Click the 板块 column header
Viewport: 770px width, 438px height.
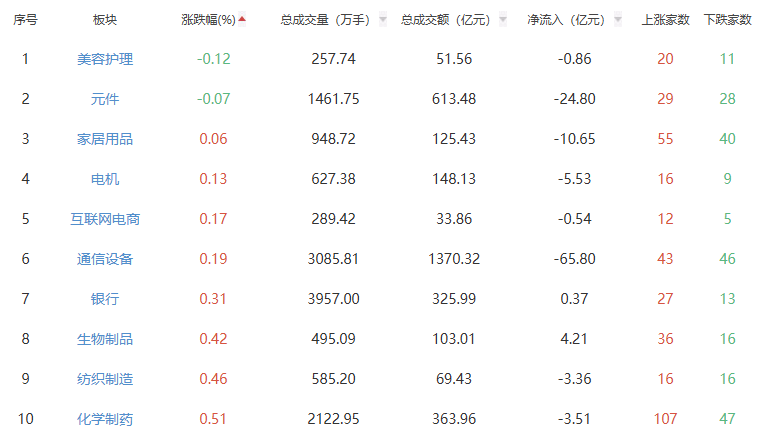pyautogui.click(x=105, y=20)
